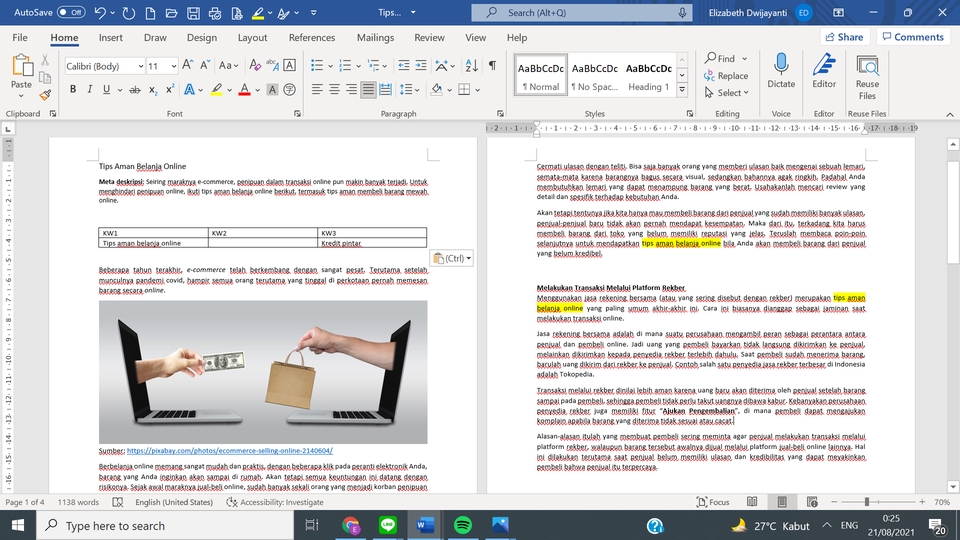Open the font name dropdown Calibri (Body)

click(x=141, y=66)
